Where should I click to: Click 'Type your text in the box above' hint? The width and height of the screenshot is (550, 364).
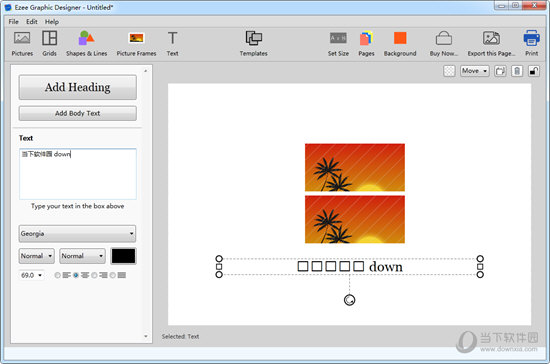pos(78,206)
